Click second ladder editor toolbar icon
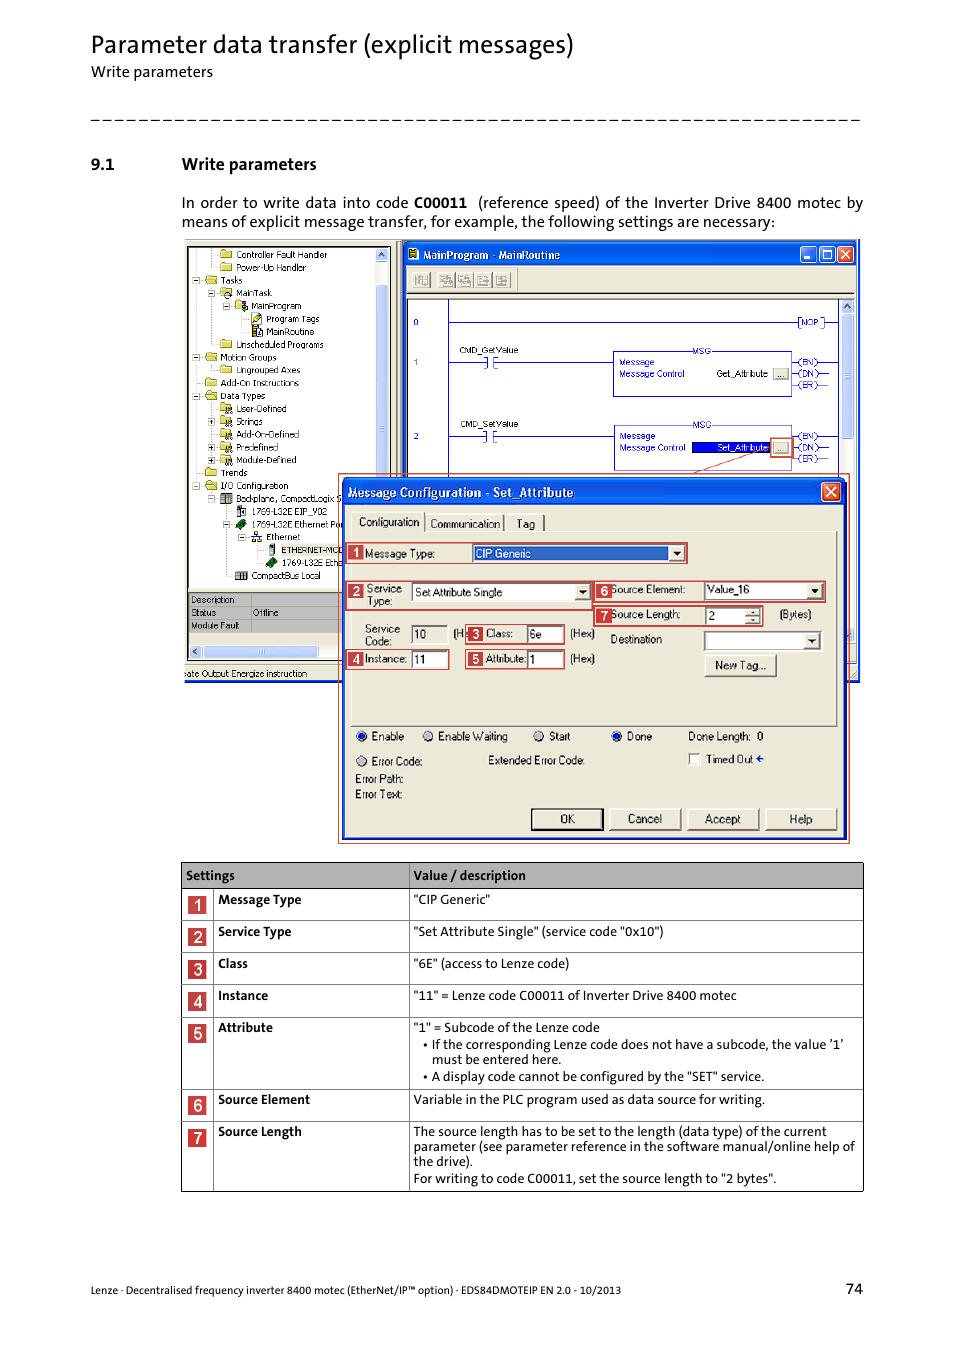 (447, 281)
